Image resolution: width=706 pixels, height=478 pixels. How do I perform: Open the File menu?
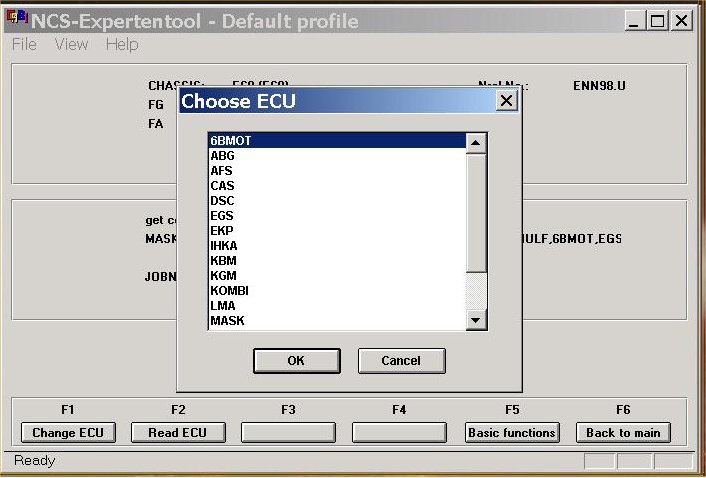[24, 45]
